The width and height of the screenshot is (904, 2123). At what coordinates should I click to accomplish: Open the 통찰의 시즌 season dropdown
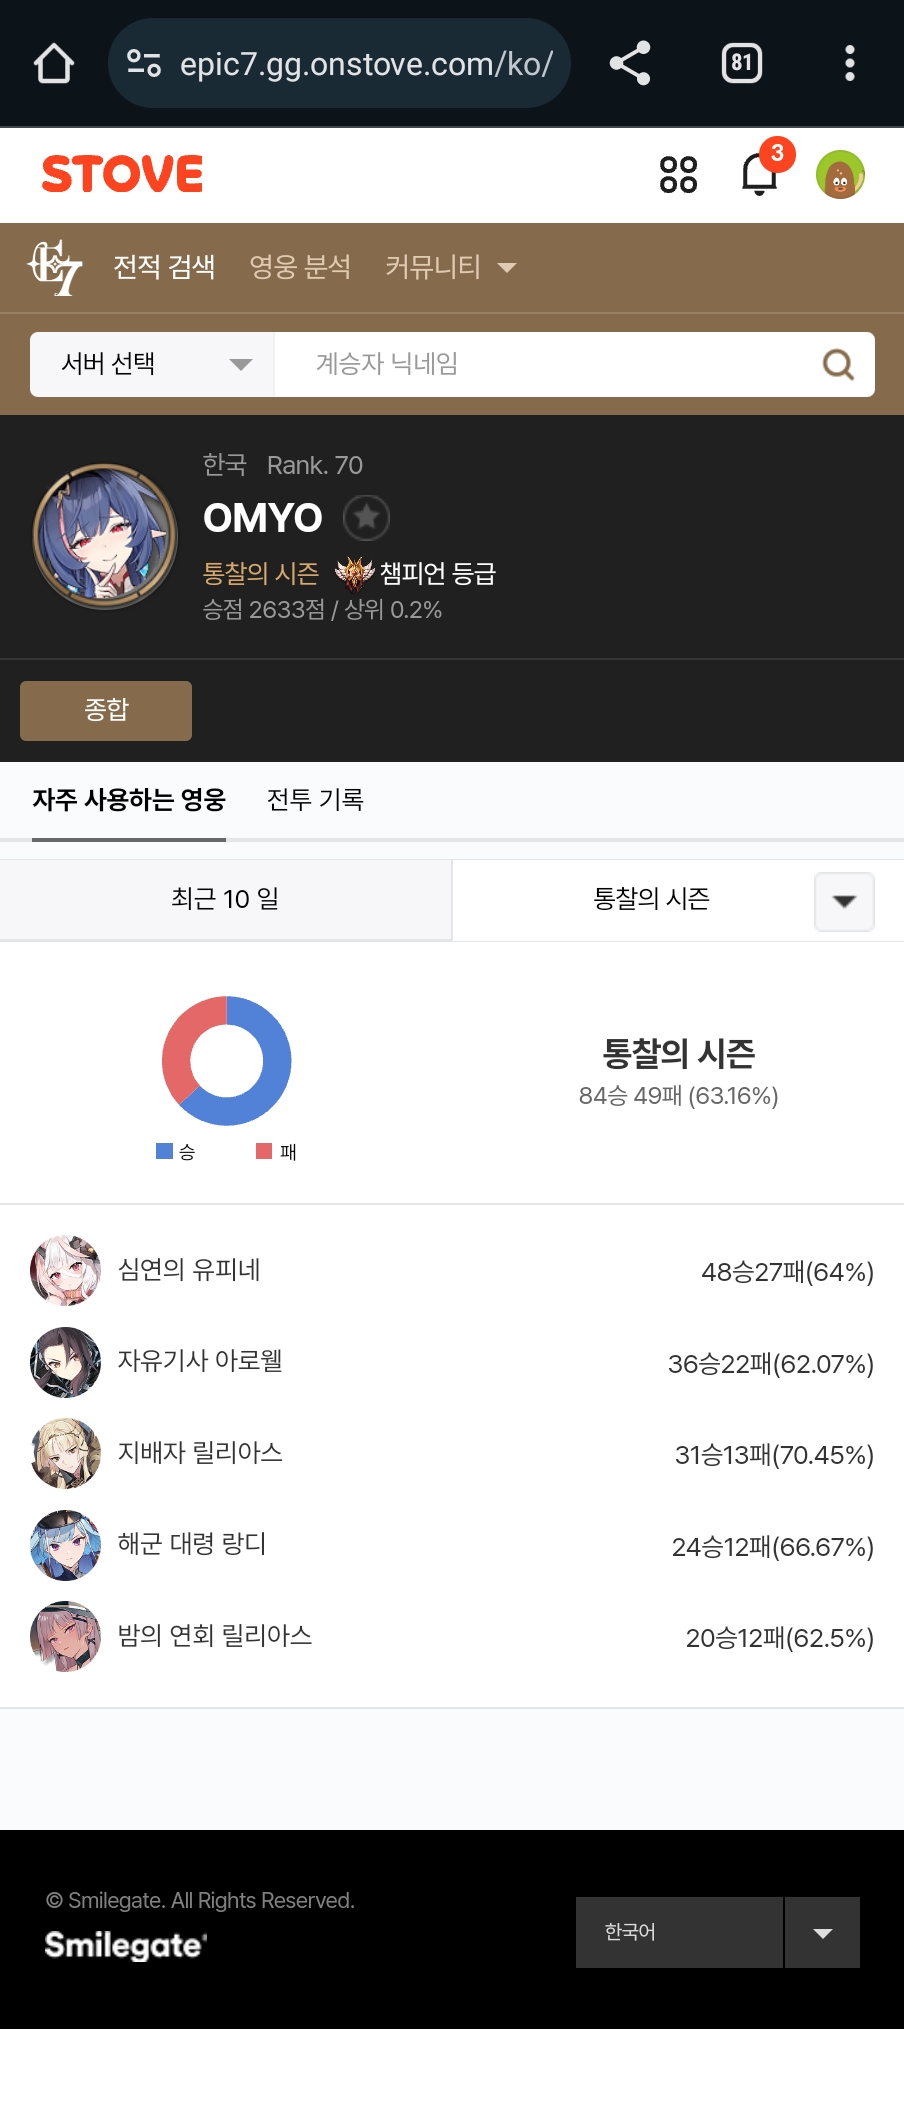click(x=678, y=900)
